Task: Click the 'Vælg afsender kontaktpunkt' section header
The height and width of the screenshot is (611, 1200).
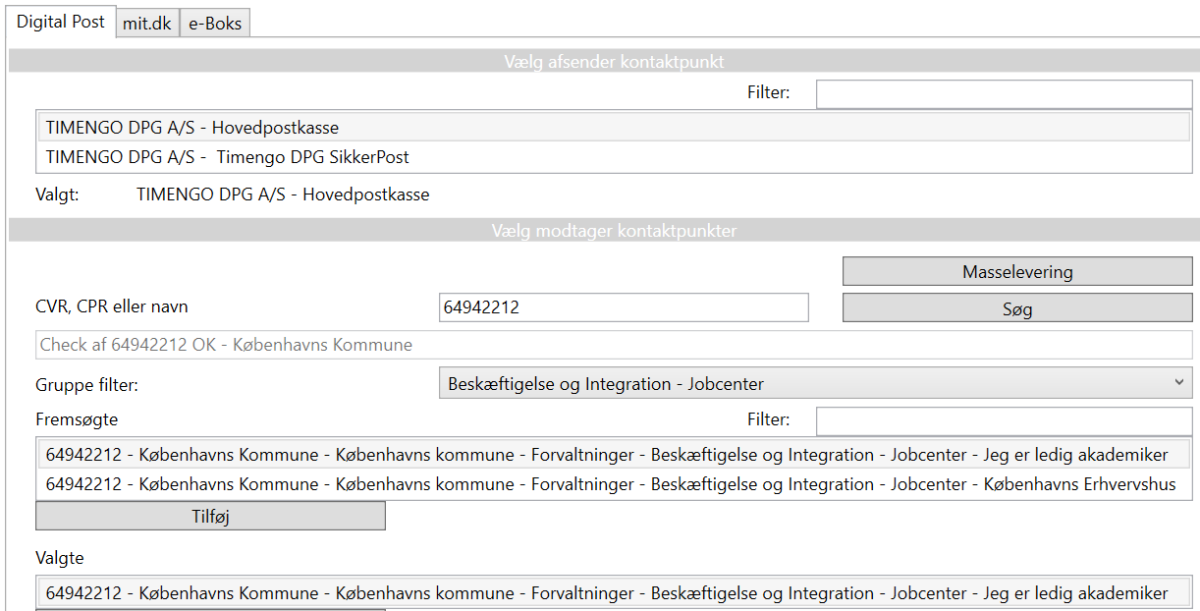Action: [x=613, y=62]
